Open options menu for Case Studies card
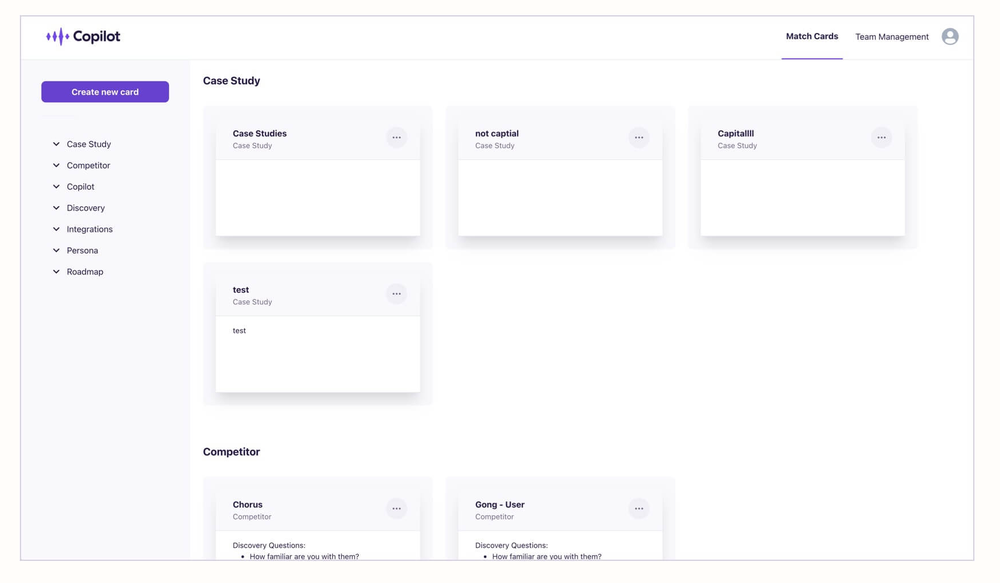 [x=396, y=138]
